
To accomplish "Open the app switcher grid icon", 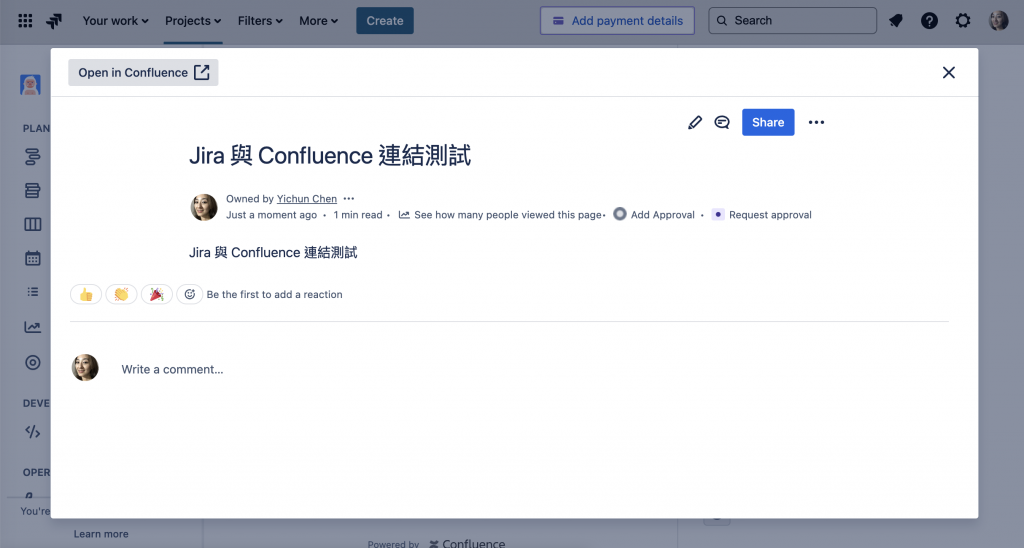I will [x=25, y=21].
